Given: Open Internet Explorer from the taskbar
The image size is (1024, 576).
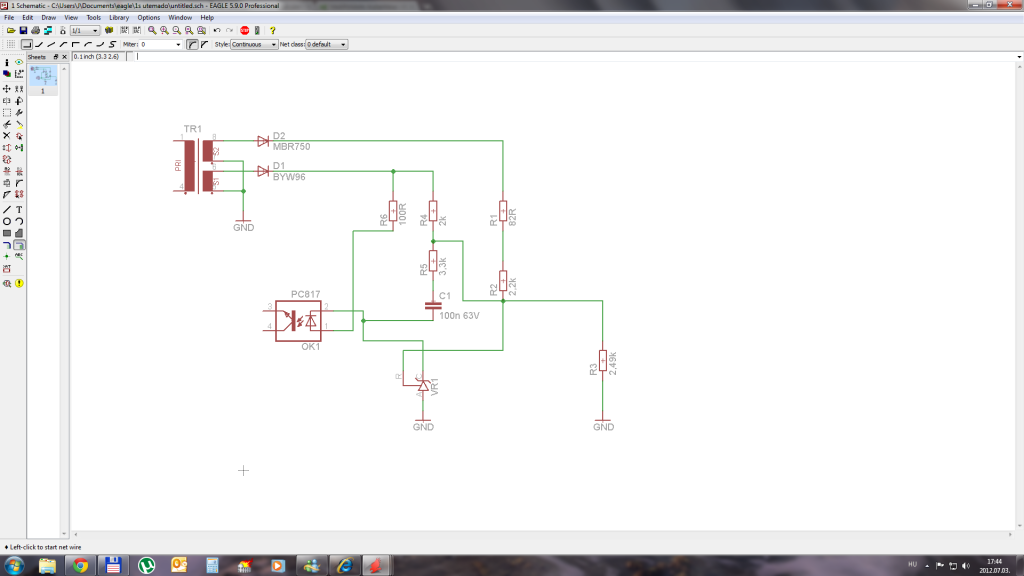Looking at the screenshot, I should (344, 566).
